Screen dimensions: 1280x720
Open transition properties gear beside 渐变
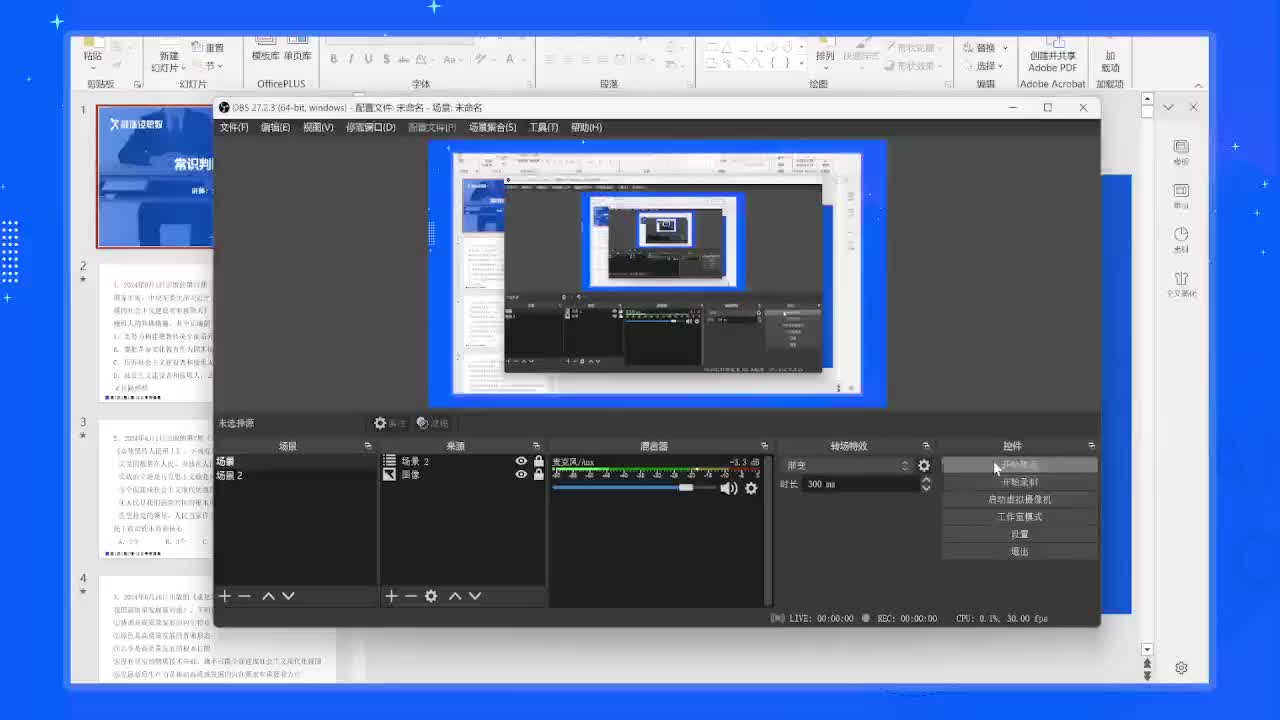point(924,466)
